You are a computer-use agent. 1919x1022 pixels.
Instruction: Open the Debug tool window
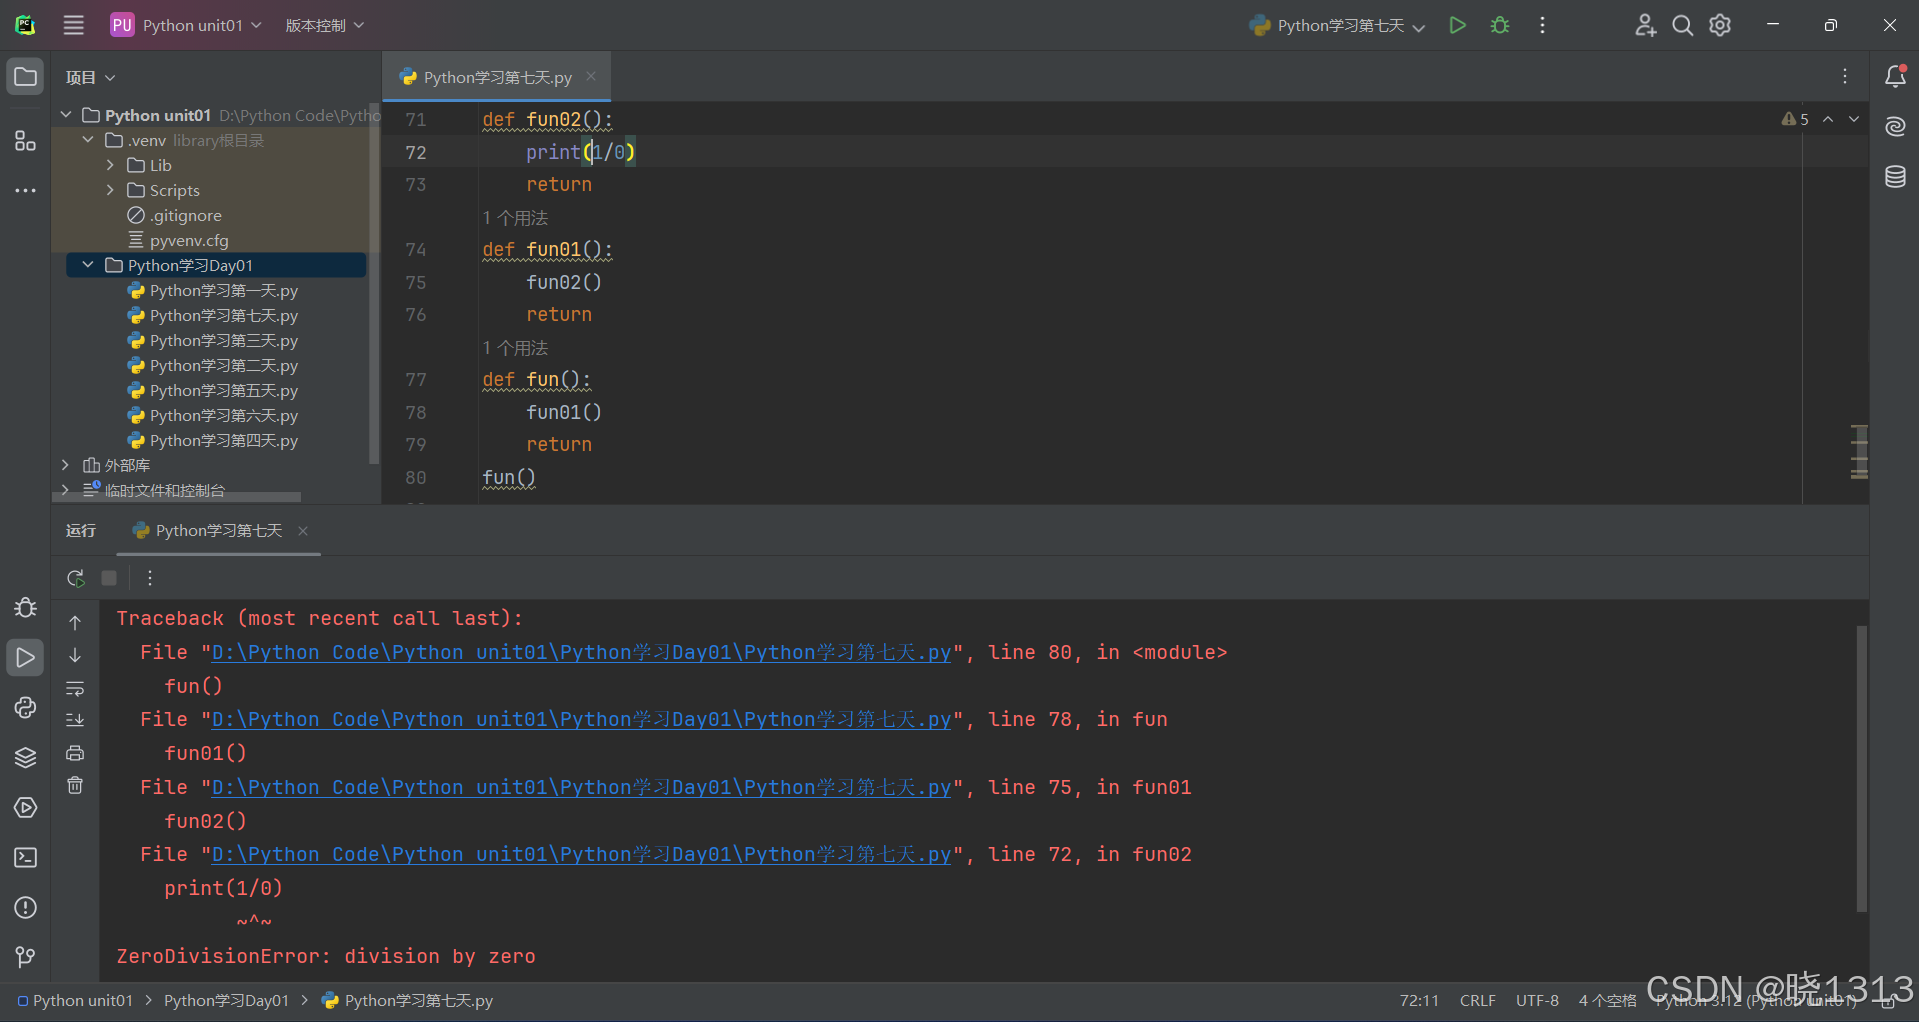click(25, 608)
